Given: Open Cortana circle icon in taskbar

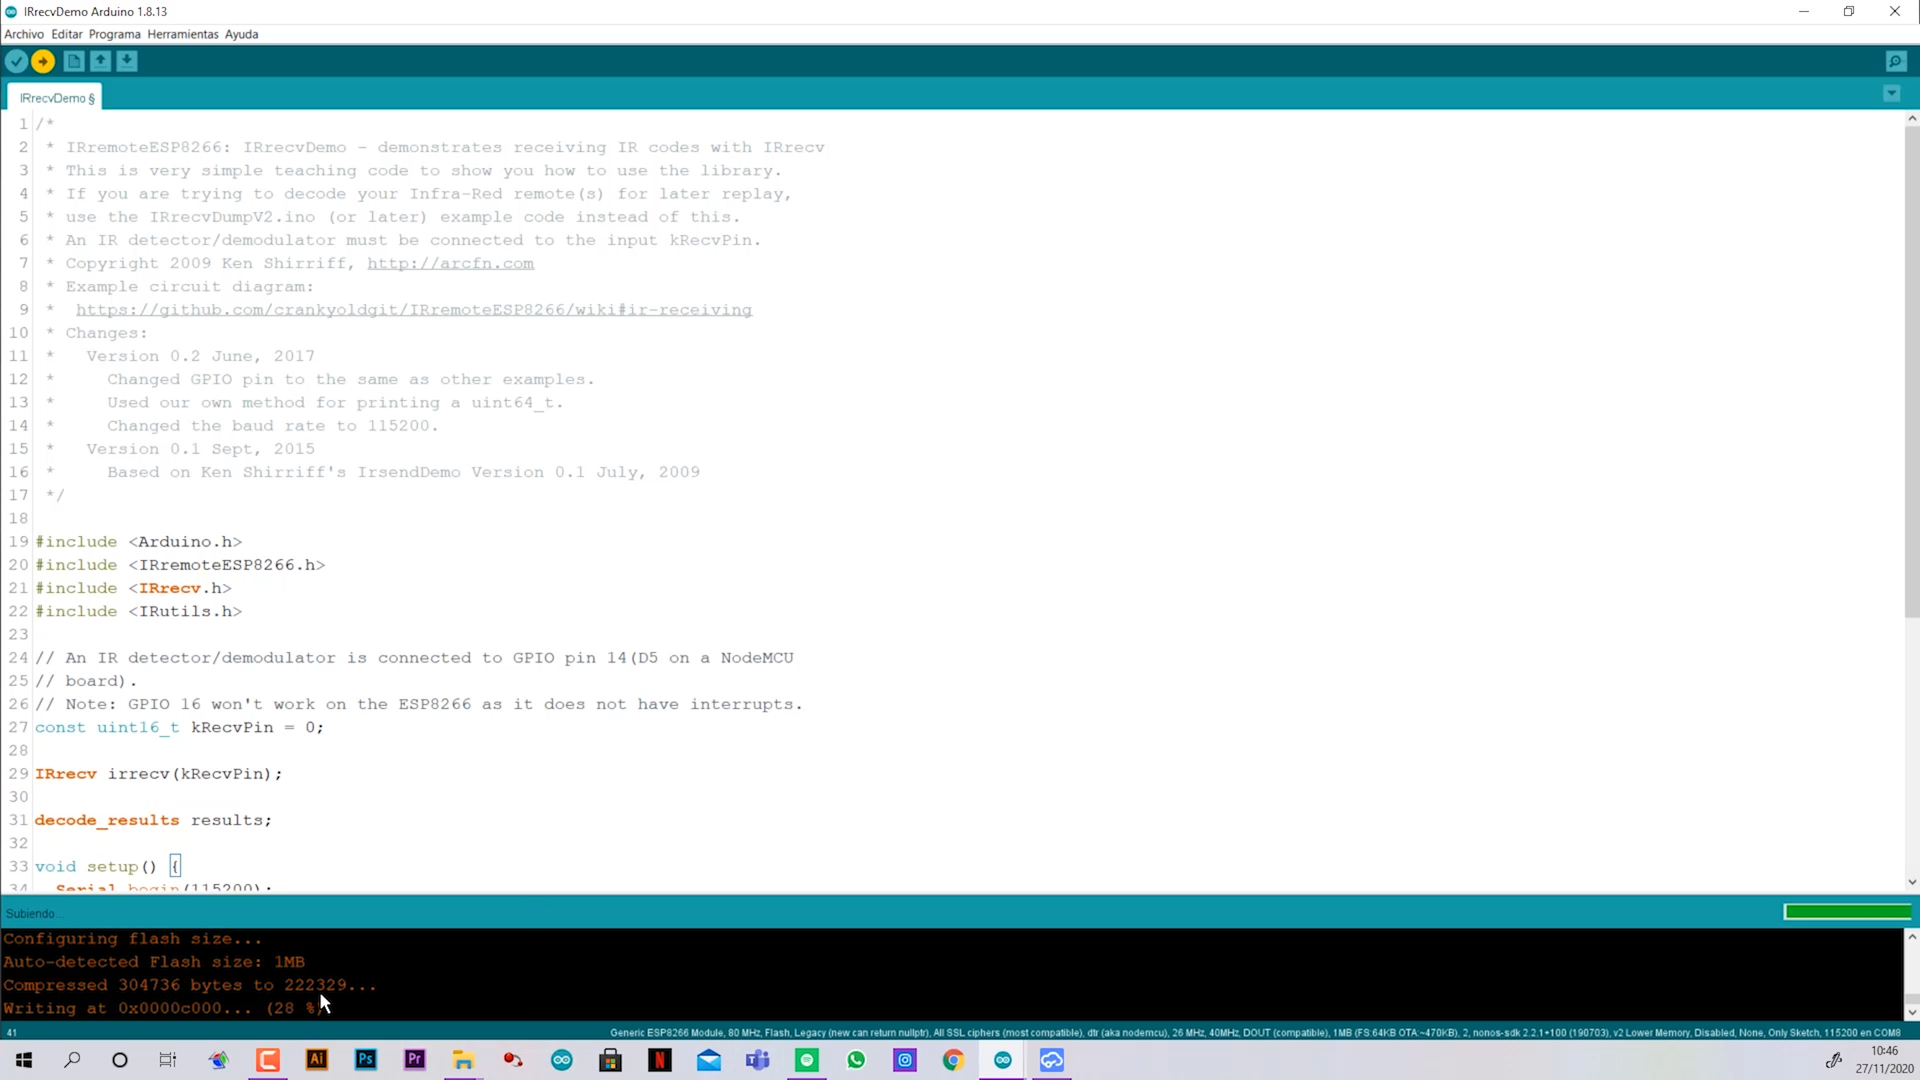Looking at the screenshot, I should point(120,1060).
